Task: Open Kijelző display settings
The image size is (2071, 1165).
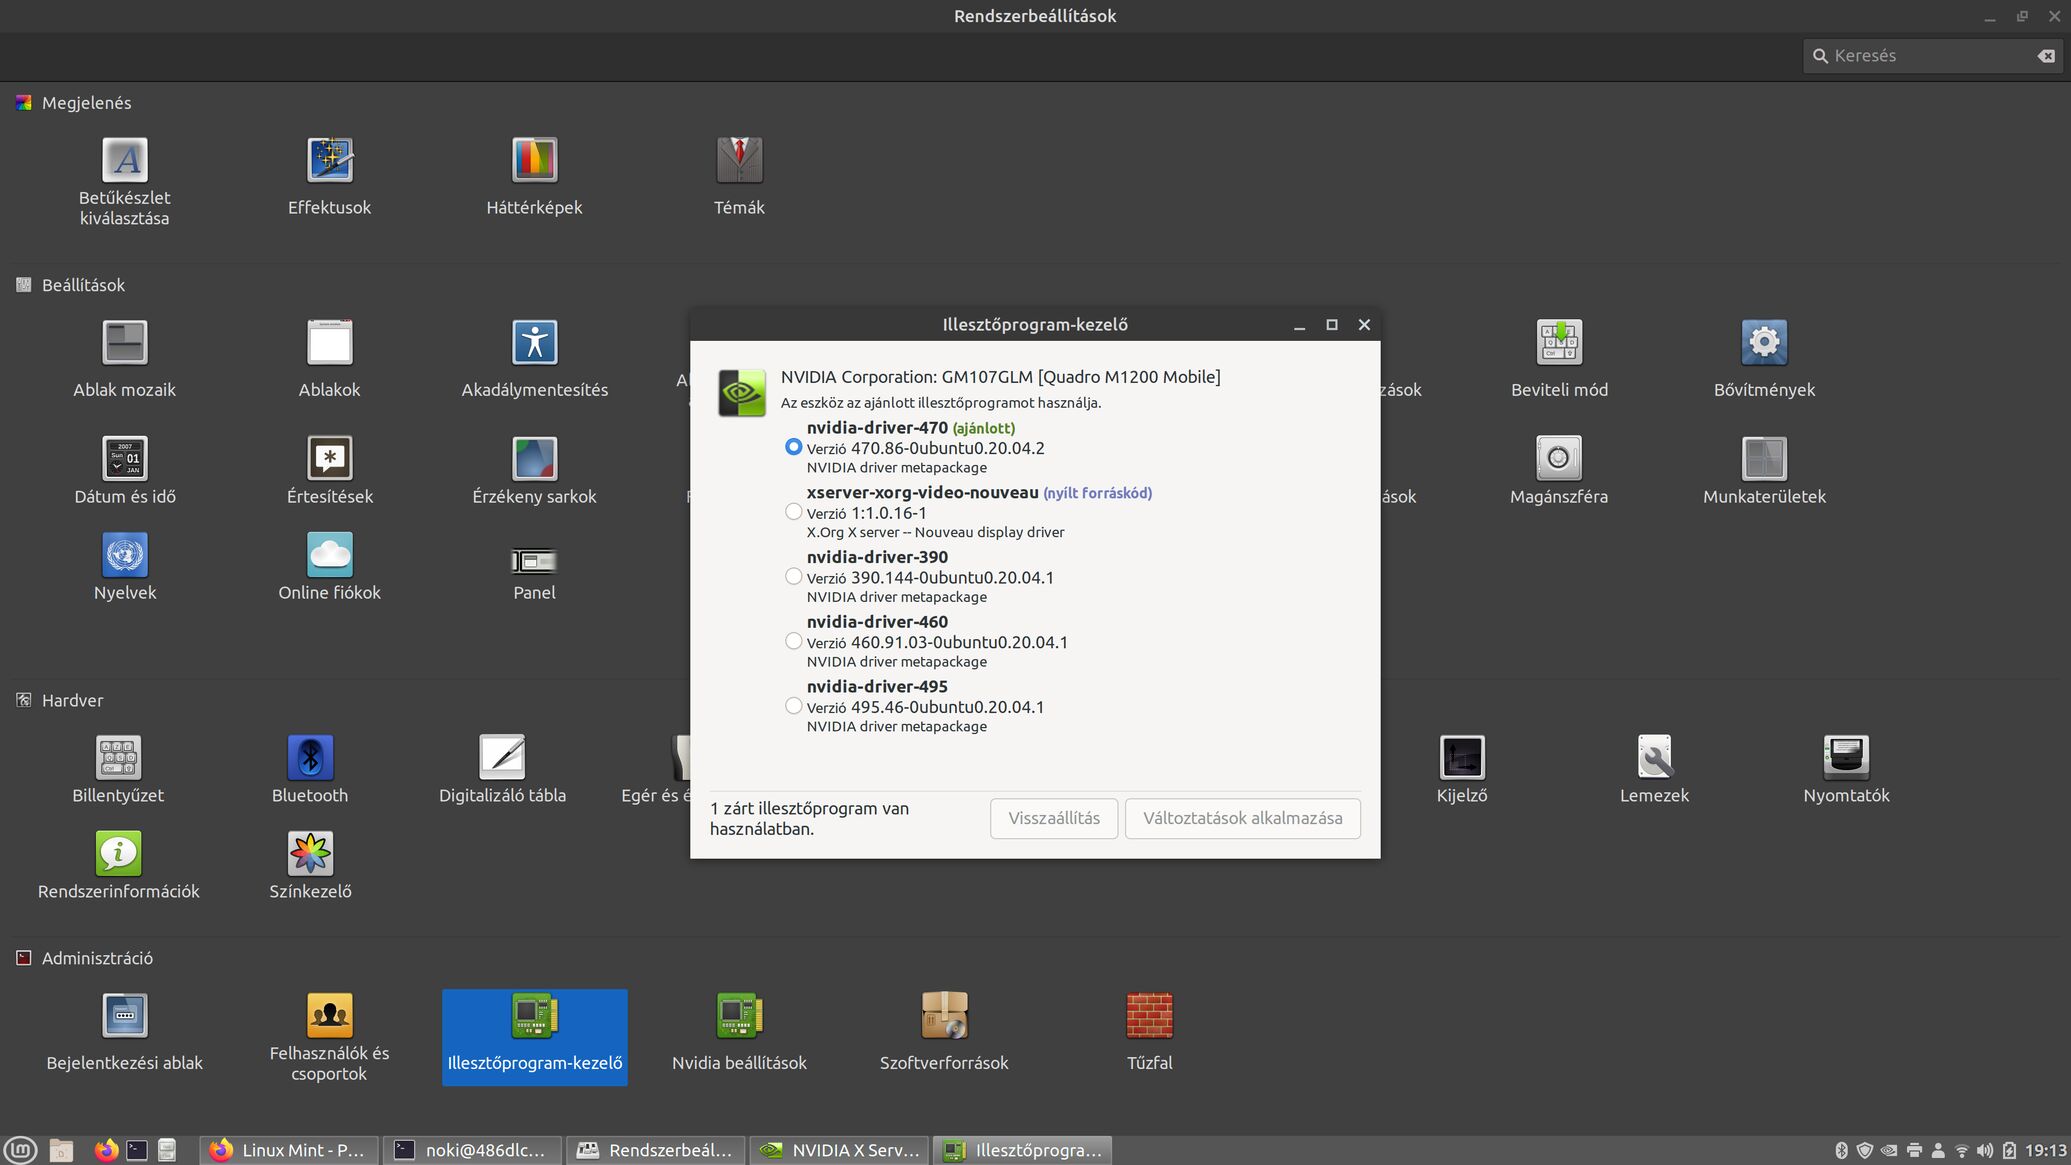Action: [1462, 770]
